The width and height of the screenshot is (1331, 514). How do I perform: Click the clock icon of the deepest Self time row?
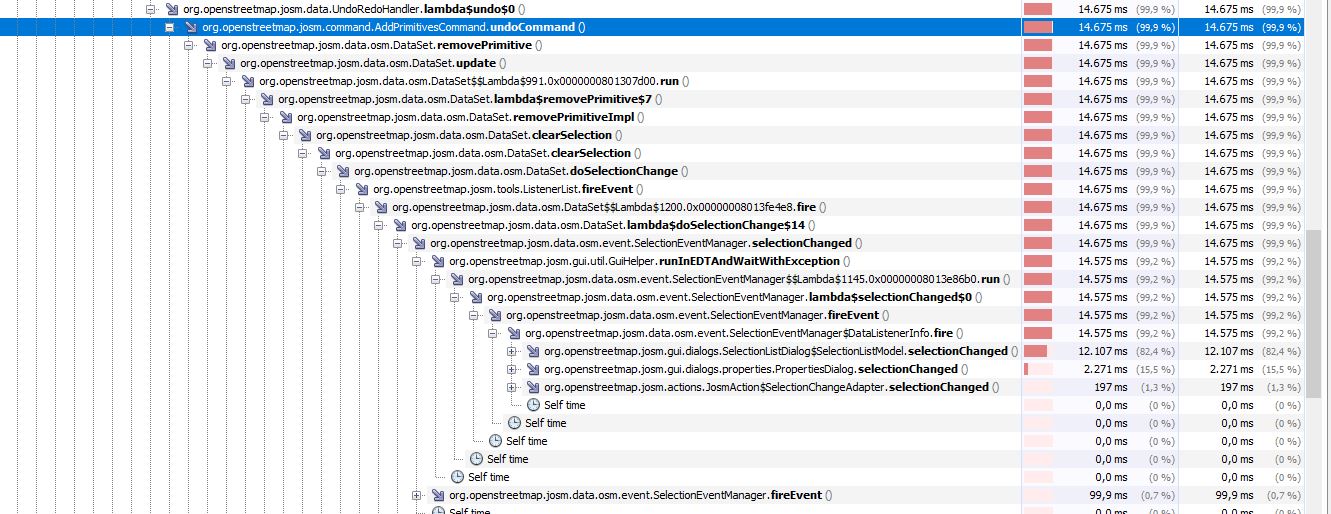pyautogui.click(x=533, y=405)
